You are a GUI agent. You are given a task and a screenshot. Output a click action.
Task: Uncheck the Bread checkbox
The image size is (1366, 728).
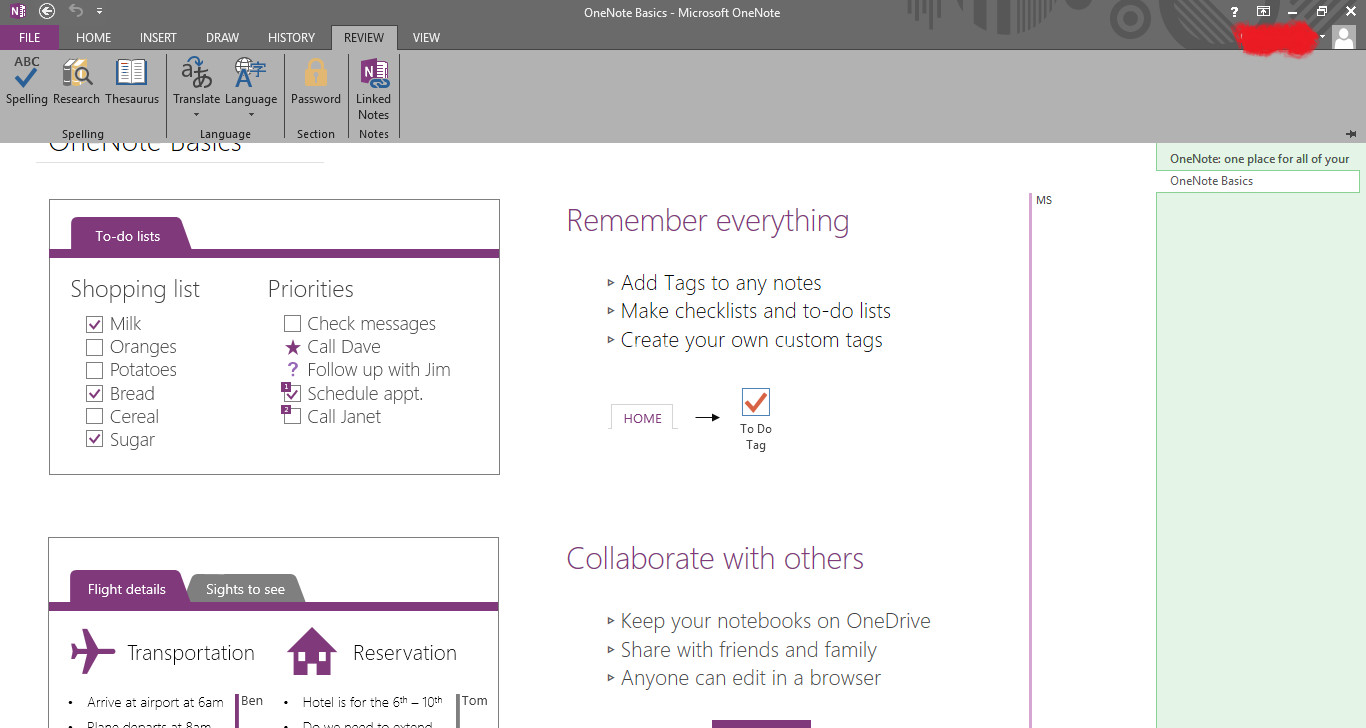tap(95, 394)
